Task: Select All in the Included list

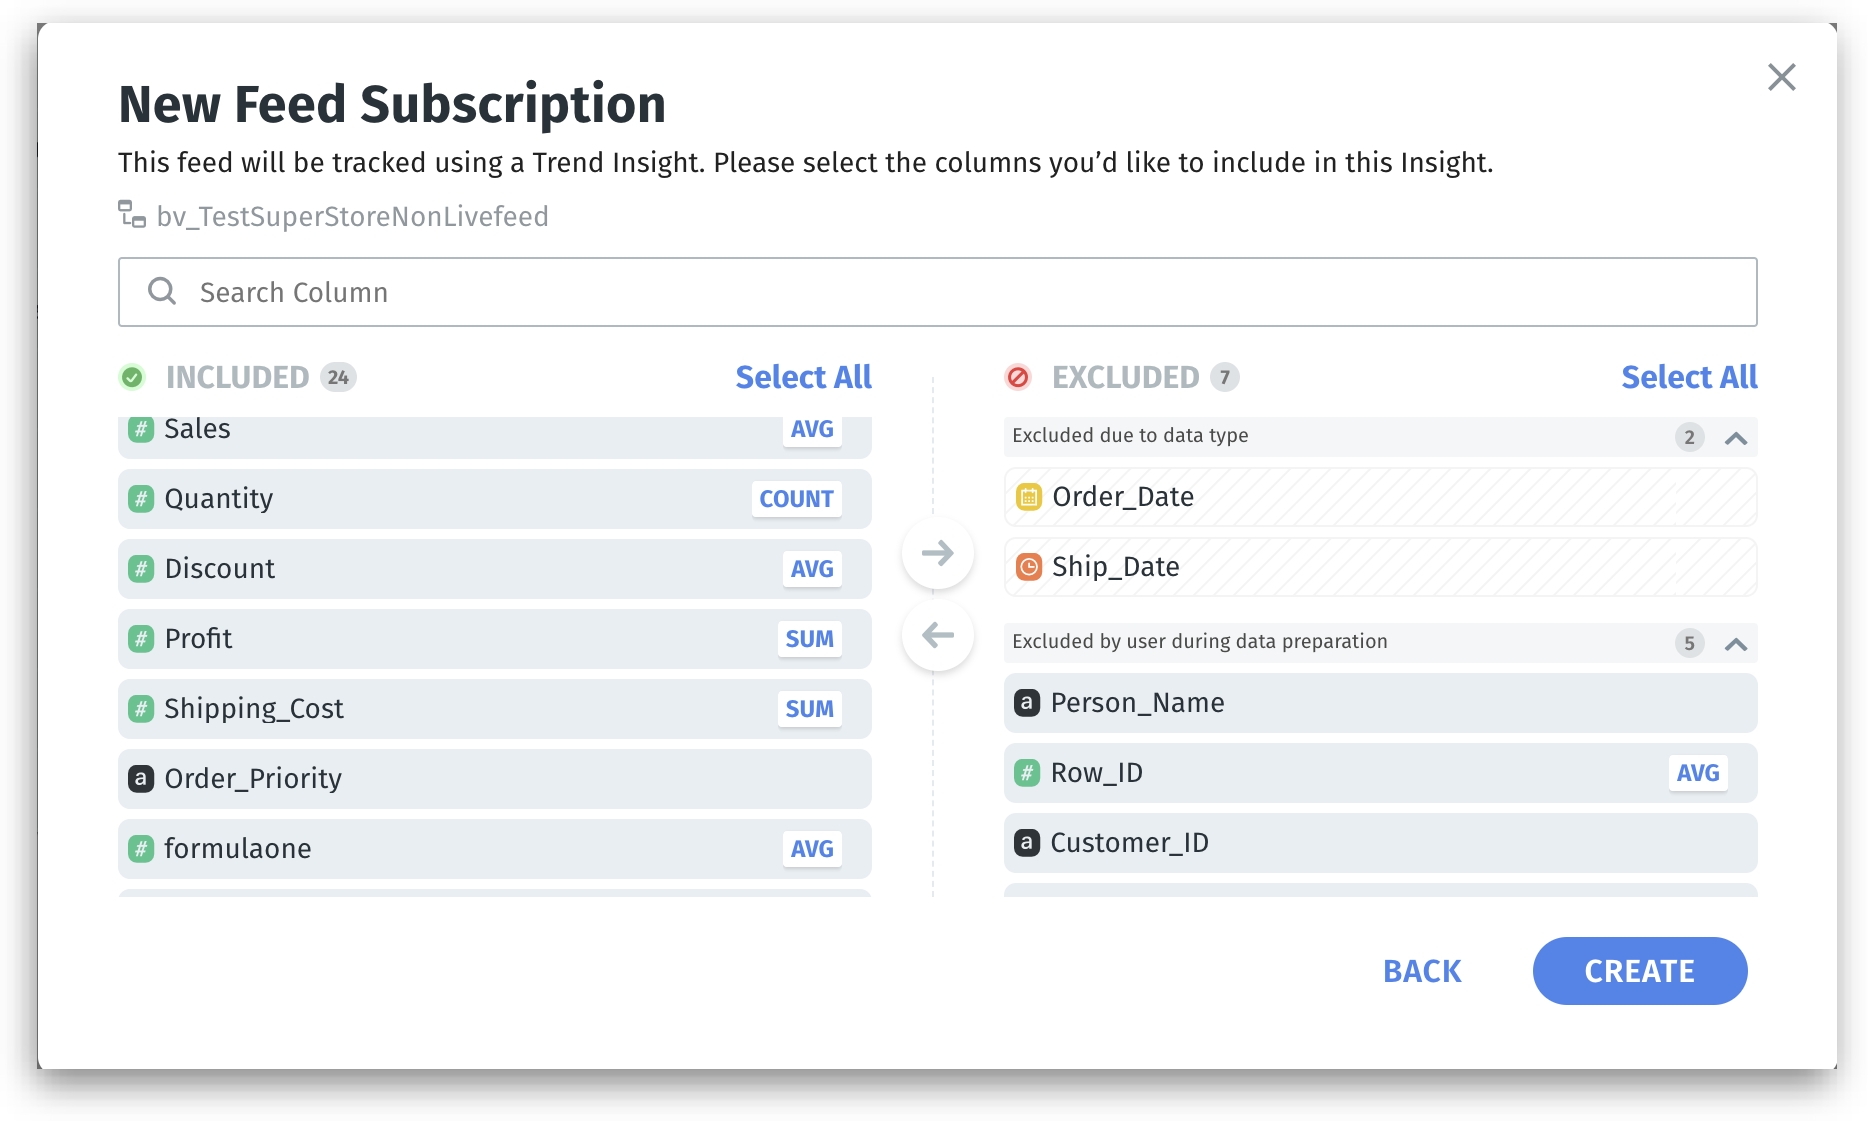Action: pyautogui.click(x=803, y=377)
